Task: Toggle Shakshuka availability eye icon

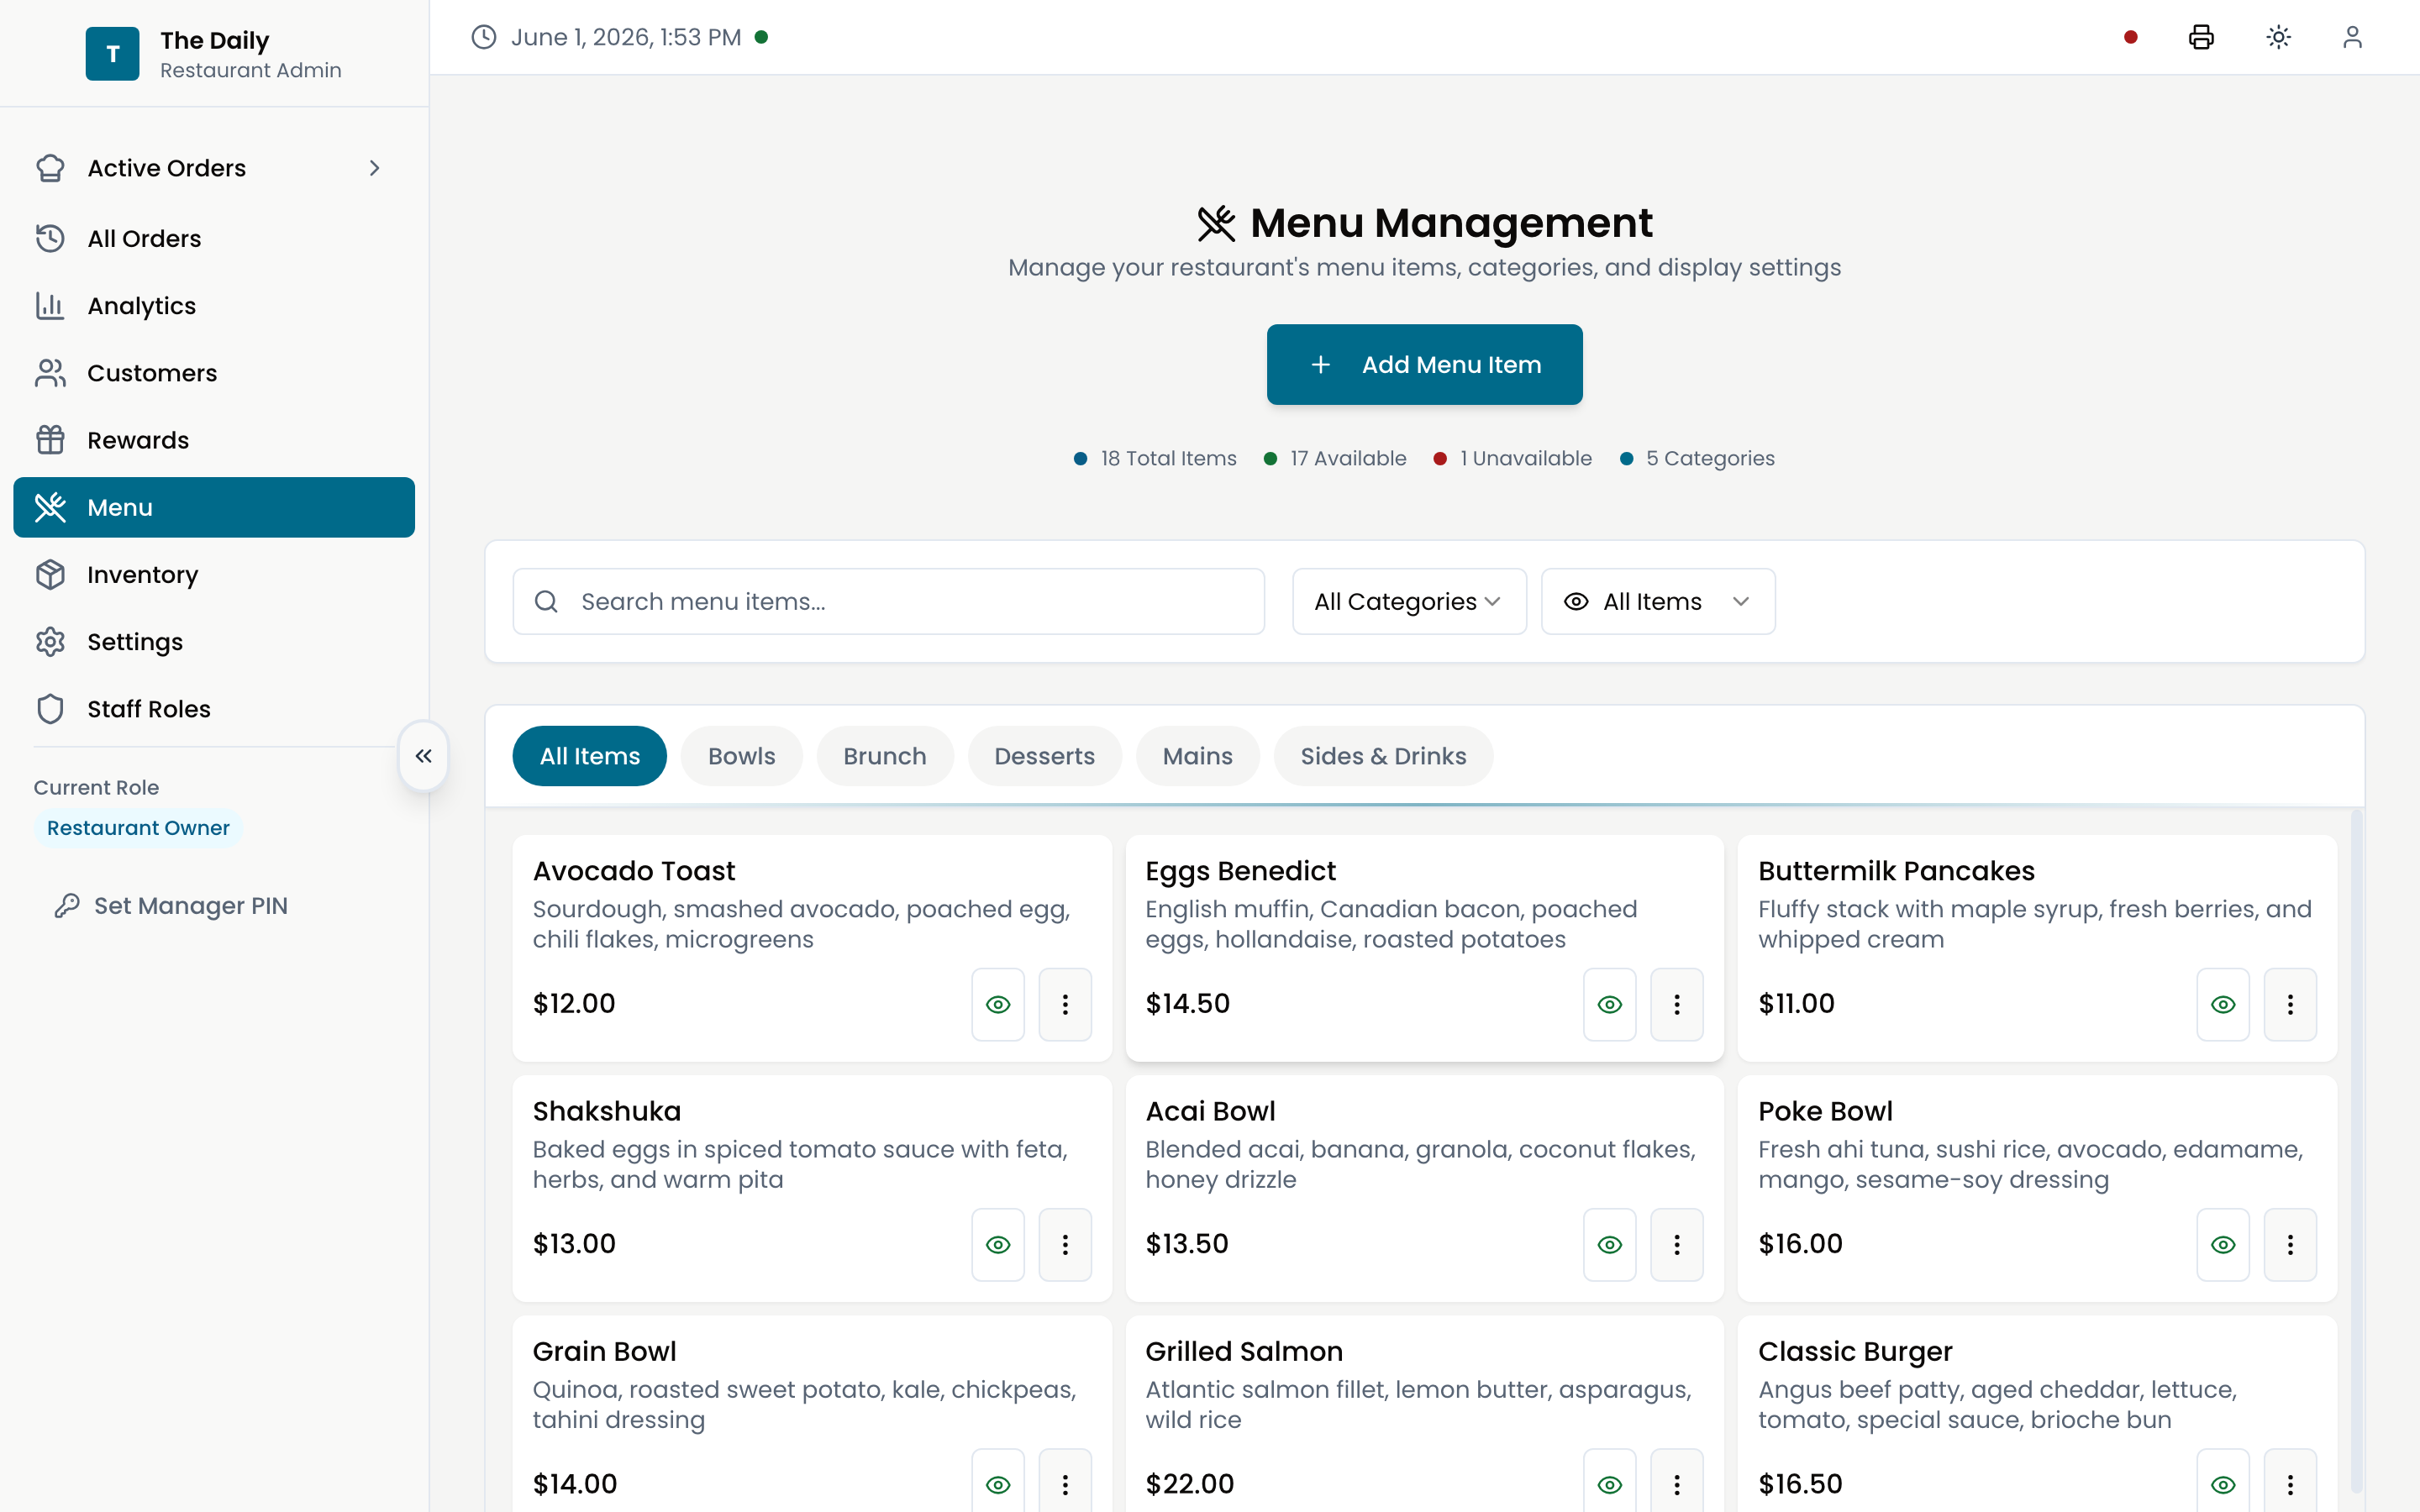Action: [x=998, y=1244]
